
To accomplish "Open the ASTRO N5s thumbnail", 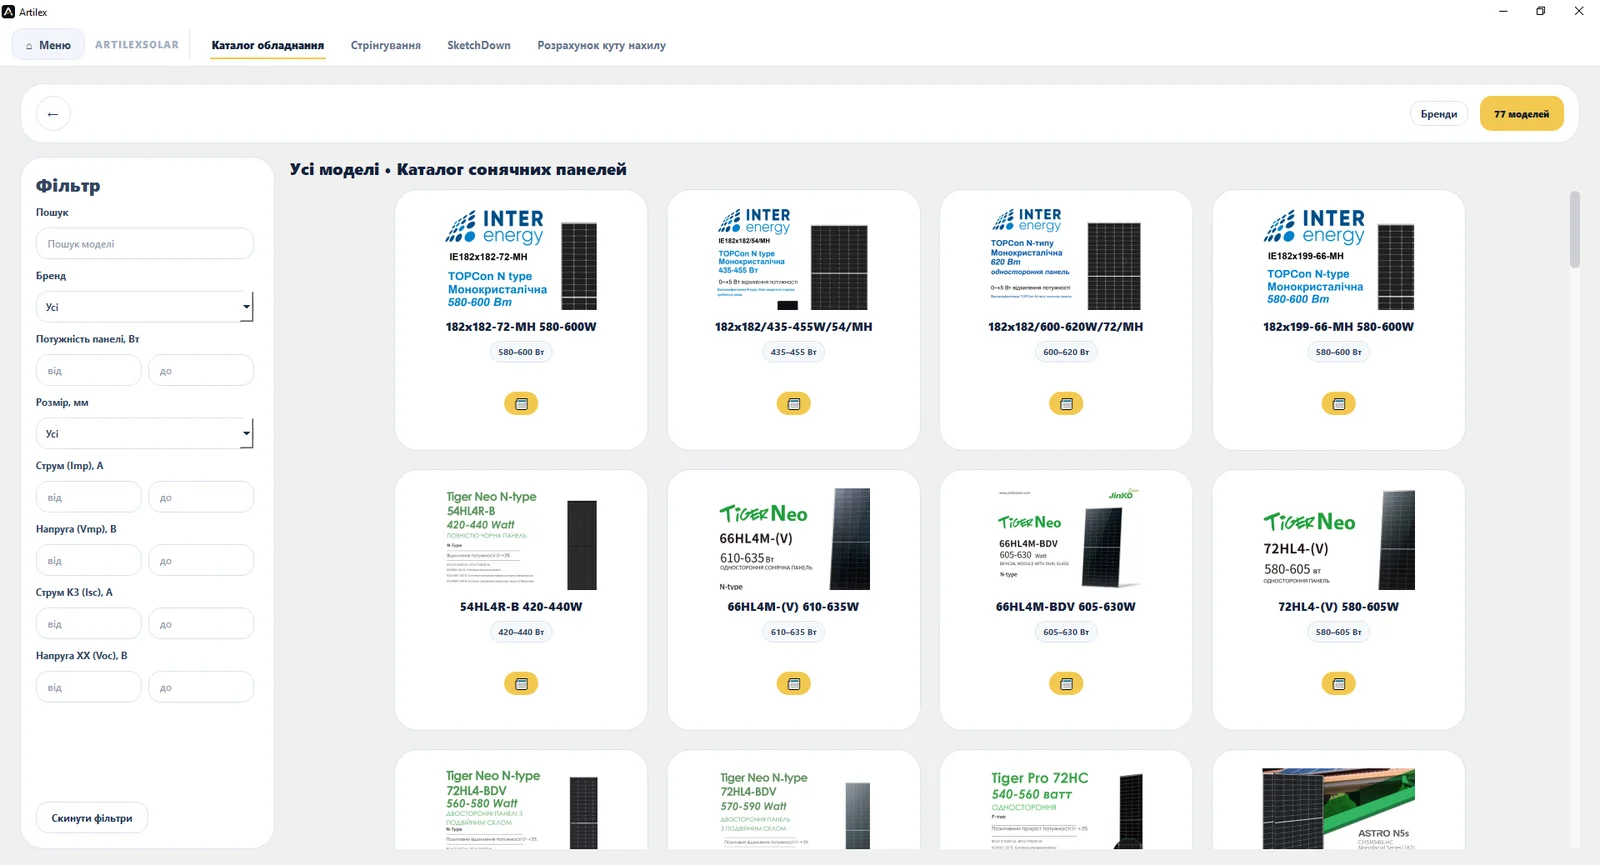I will 1339,808.
